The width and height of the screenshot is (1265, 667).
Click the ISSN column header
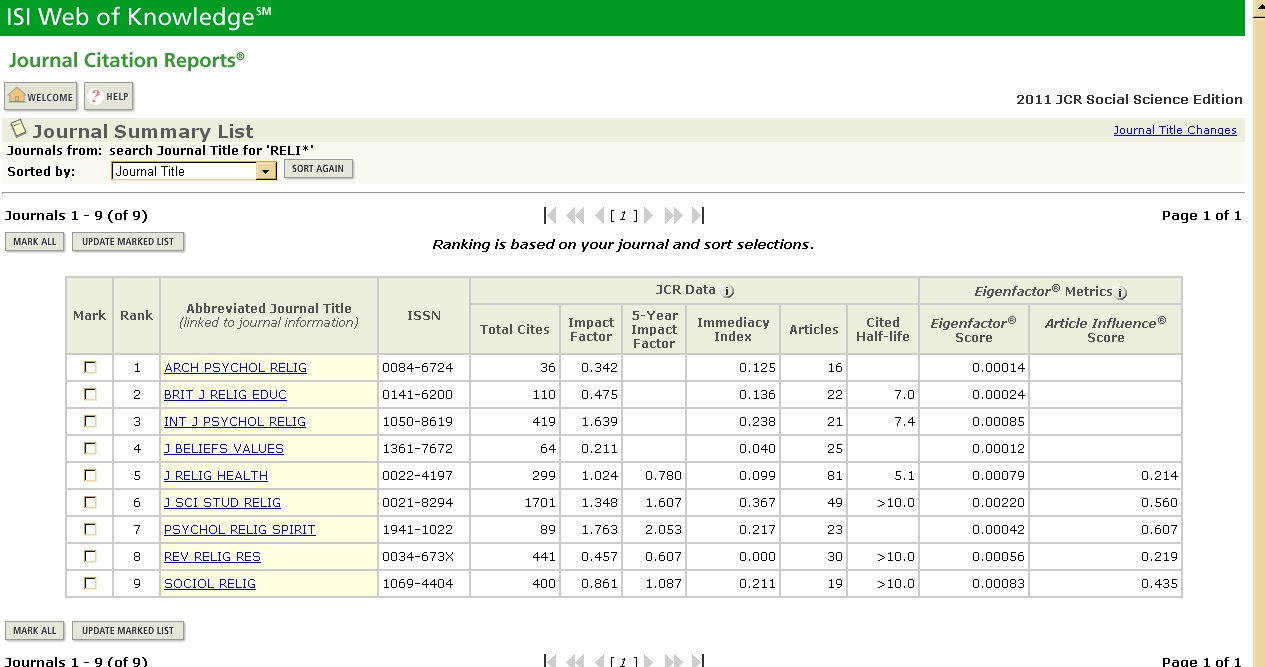pyautogui.click(x=424, y=316)
